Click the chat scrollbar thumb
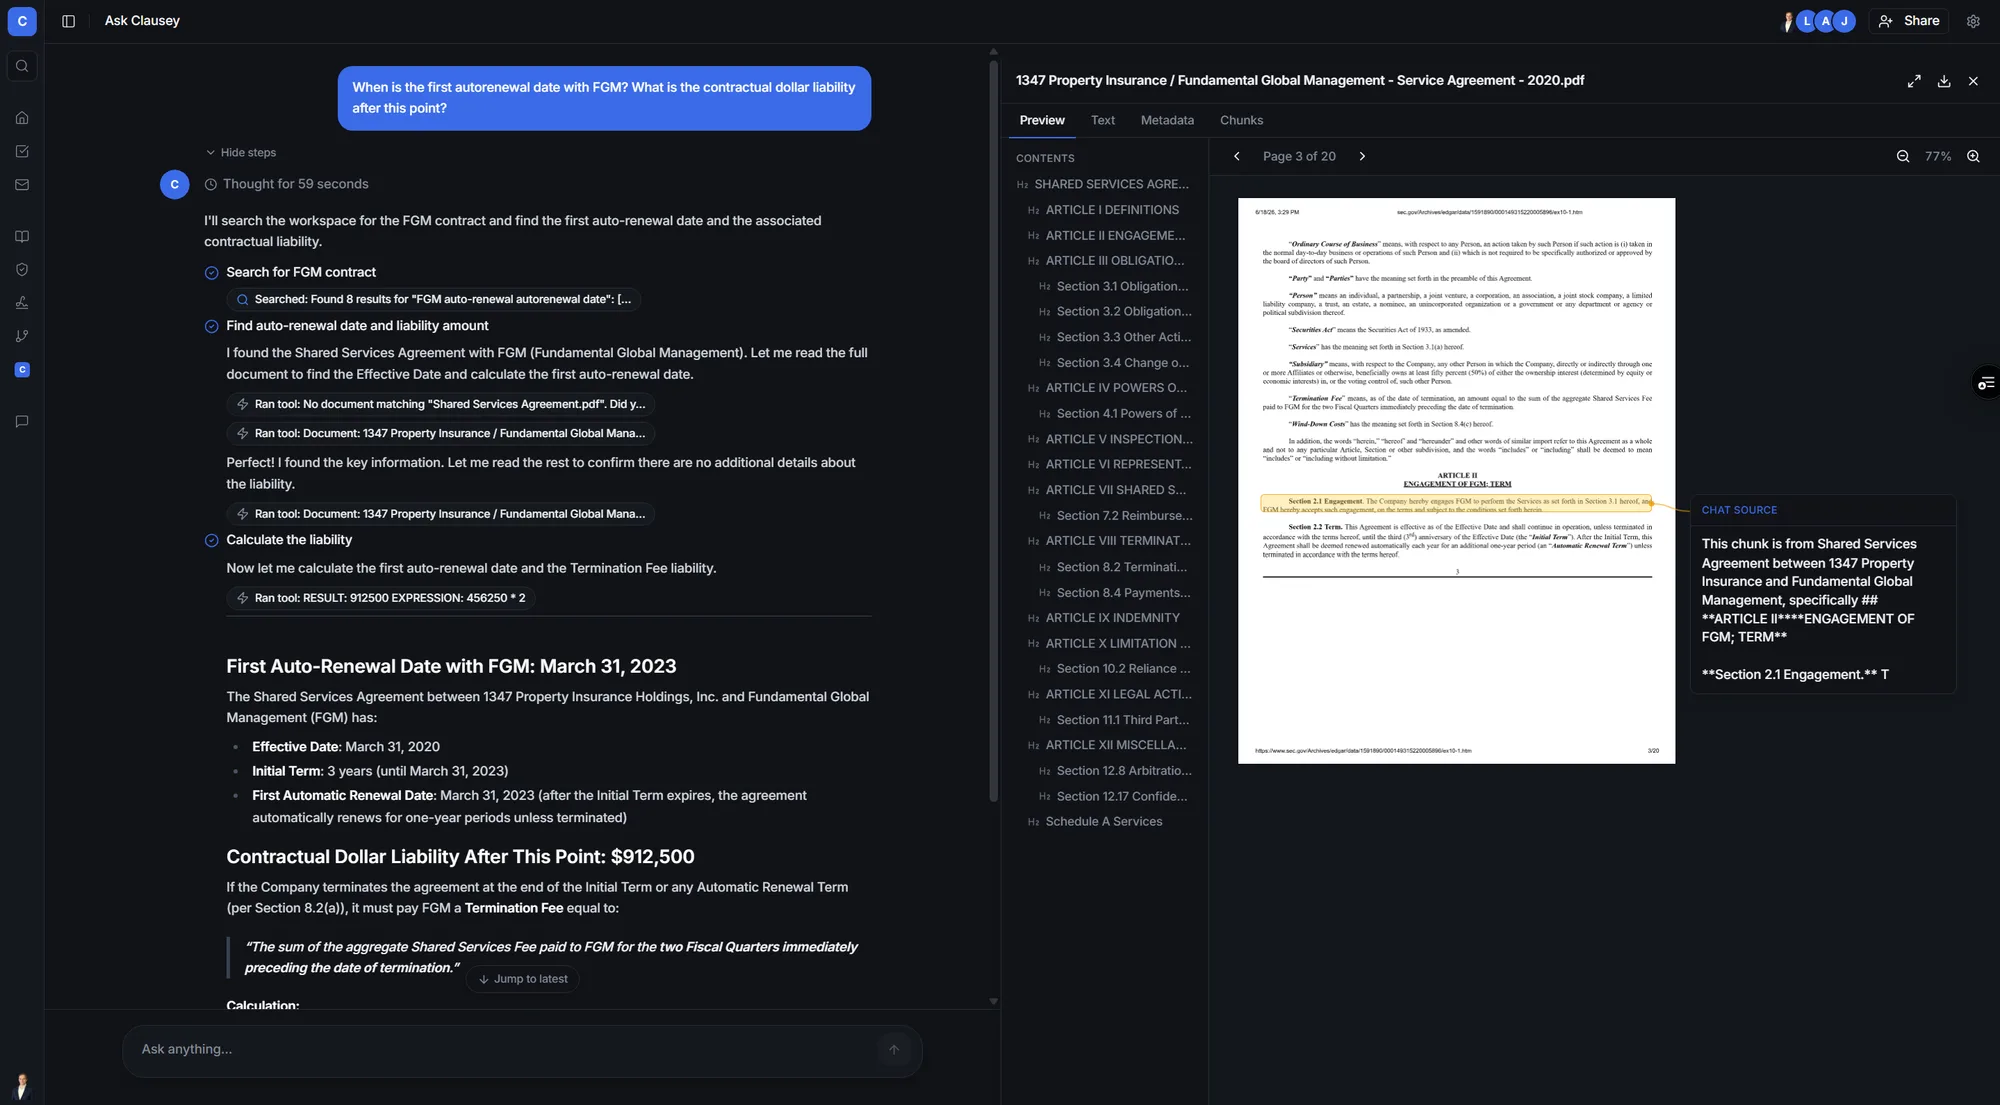2000x1105 pixels. tap(993, 430)
